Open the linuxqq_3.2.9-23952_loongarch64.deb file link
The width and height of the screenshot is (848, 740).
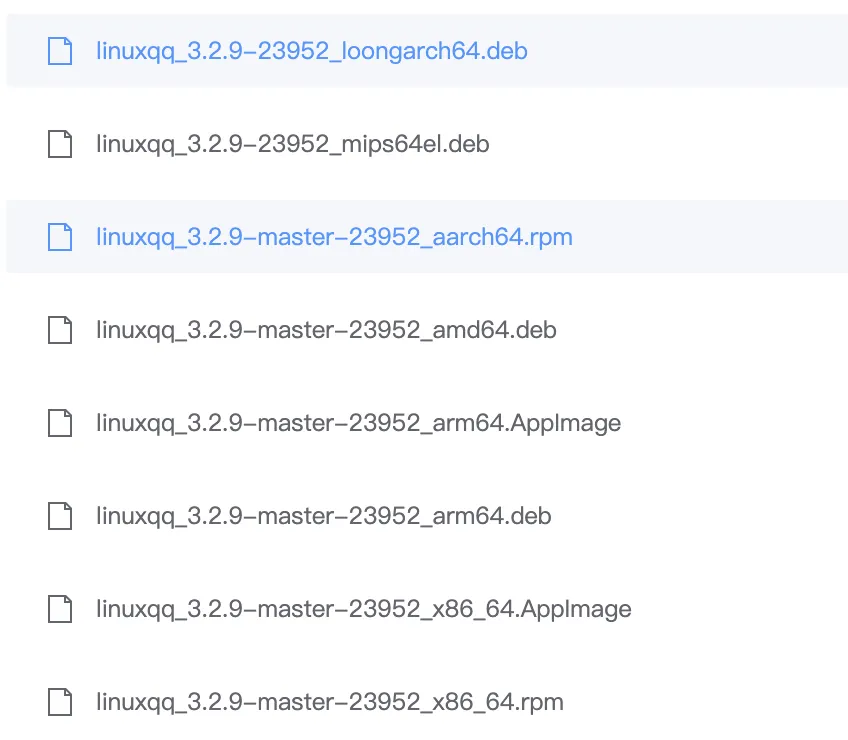click(312, 51)
